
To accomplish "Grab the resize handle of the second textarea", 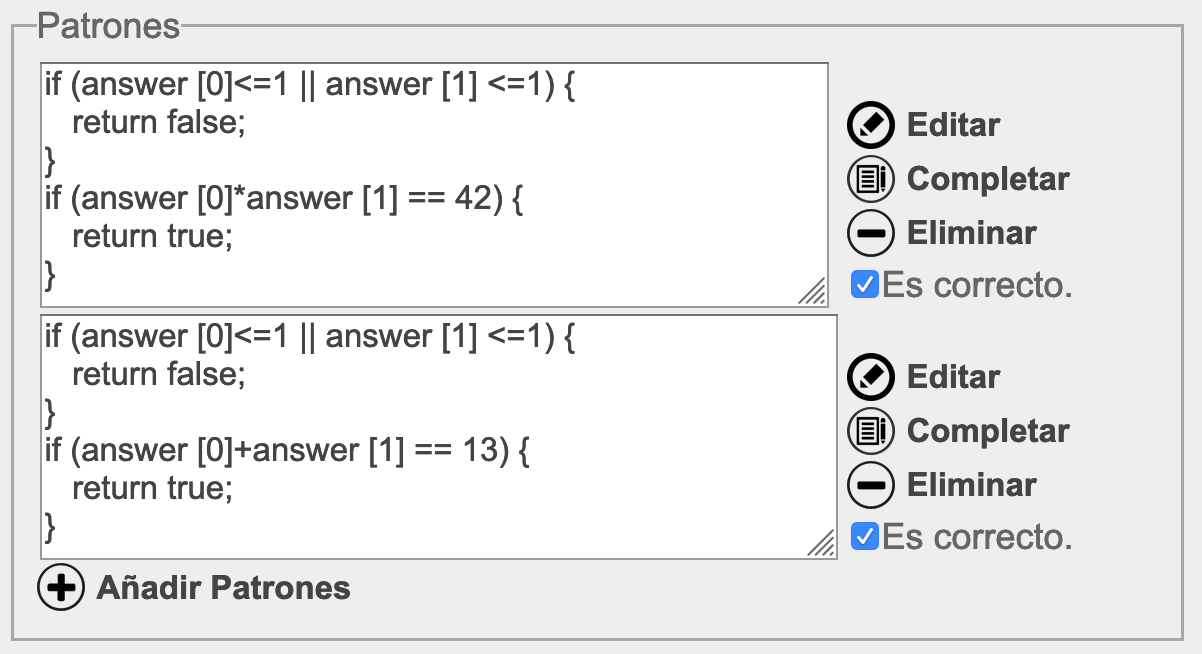I will [x=821, y=544].
